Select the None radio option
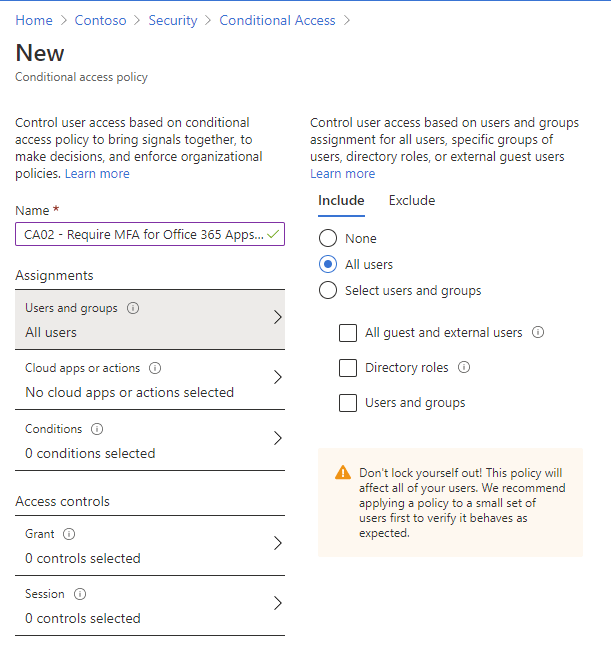The width and height of the screenshot is (611, 647). [327, 239]
